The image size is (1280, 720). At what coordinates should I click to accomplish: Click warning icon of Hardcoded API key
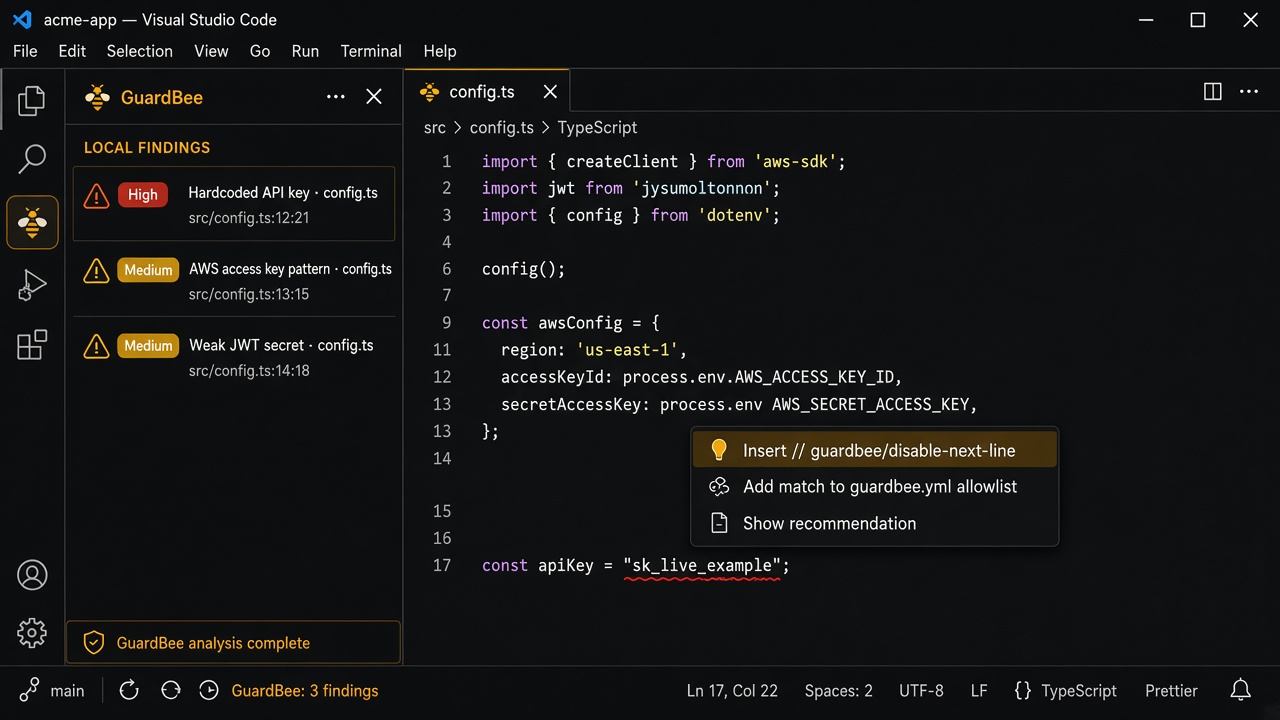pos(96,196)
